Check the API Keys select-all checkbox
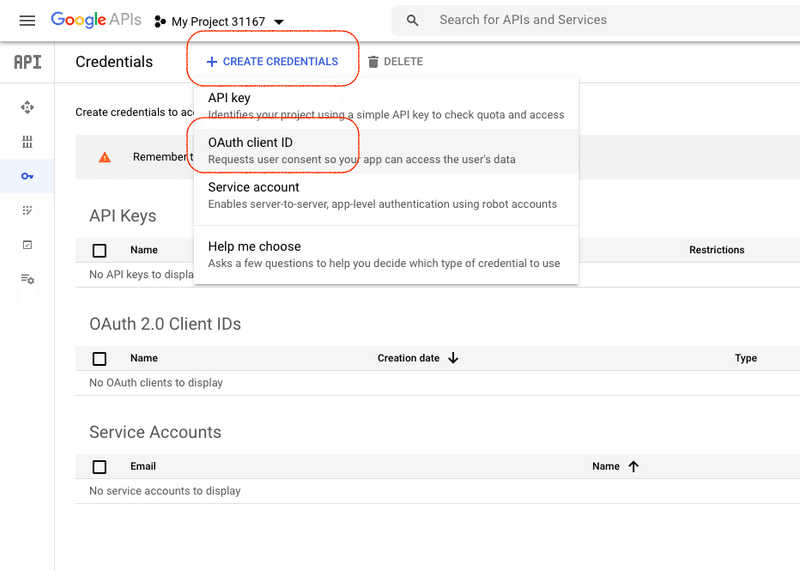800x571 pixels. coord(99,250)
